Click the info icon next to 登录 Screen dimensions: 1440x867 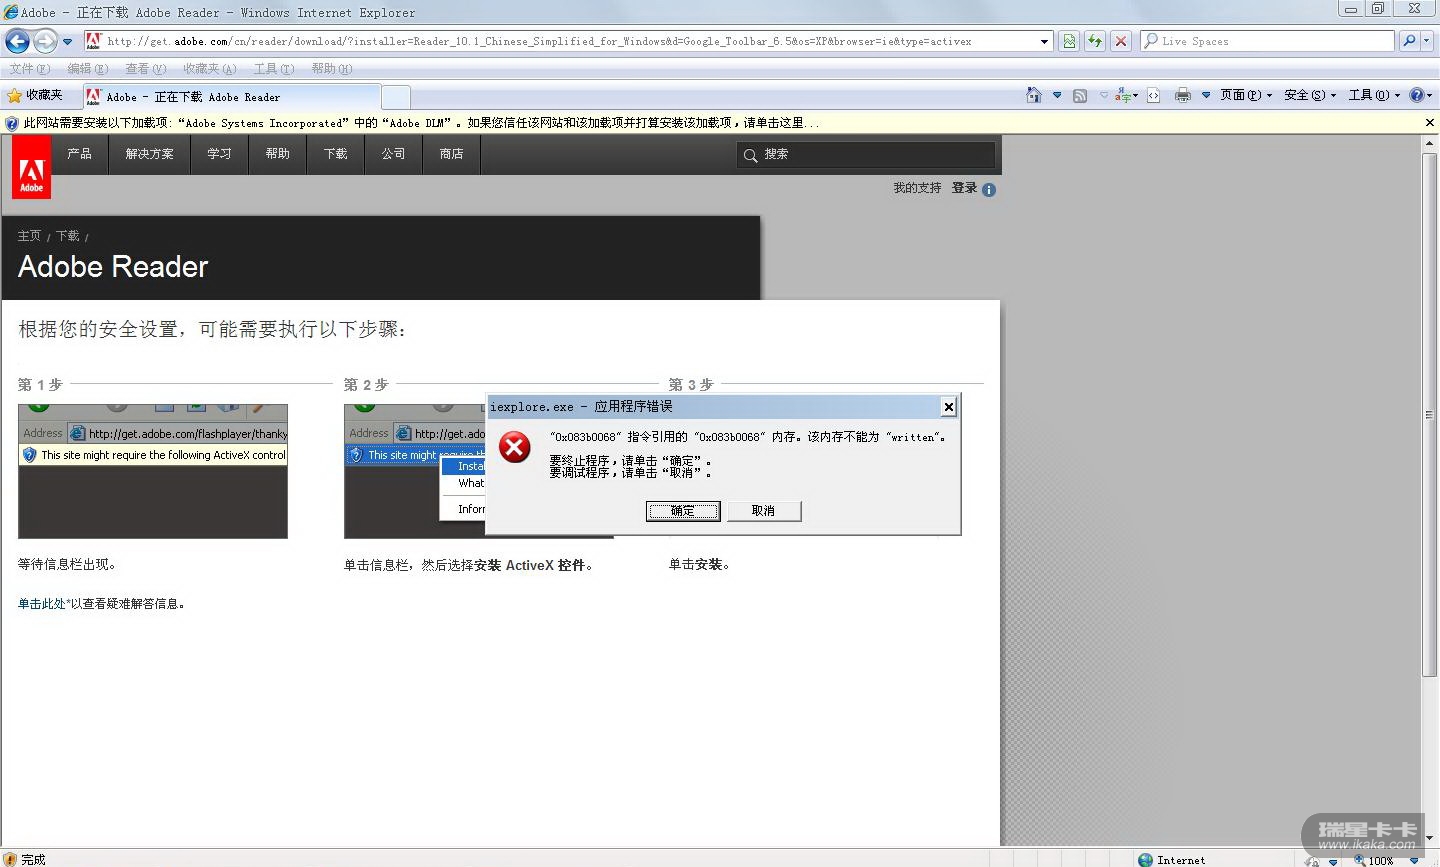(x=989, y=189)
